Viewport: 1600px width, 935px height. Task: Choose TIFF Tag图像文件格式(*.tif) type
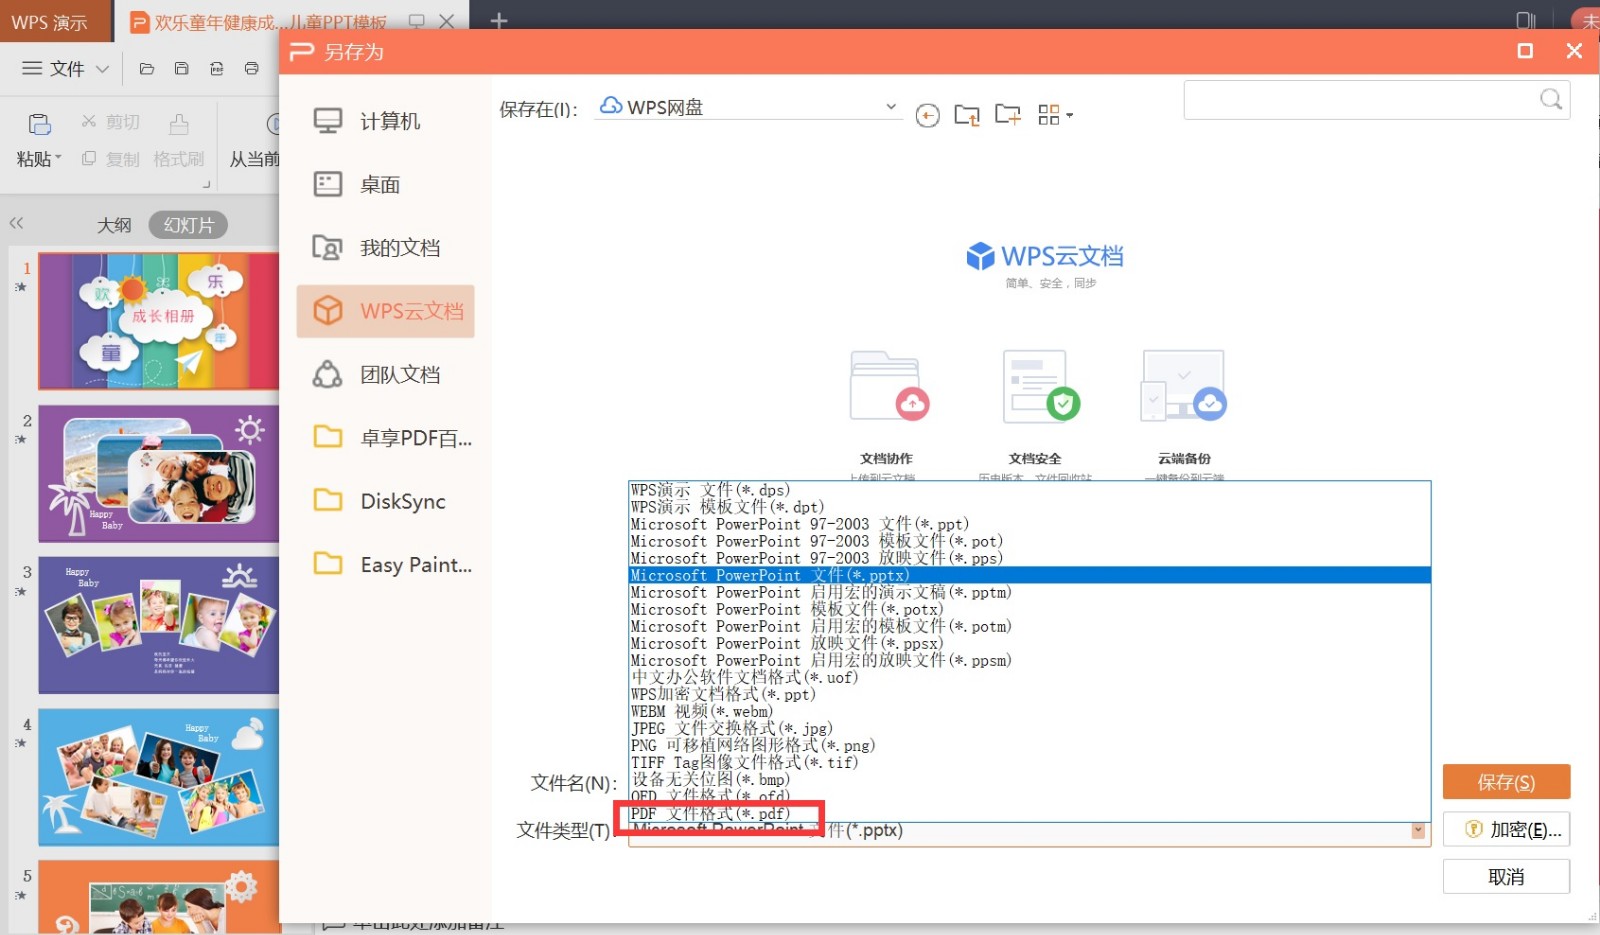[1029, 762]
